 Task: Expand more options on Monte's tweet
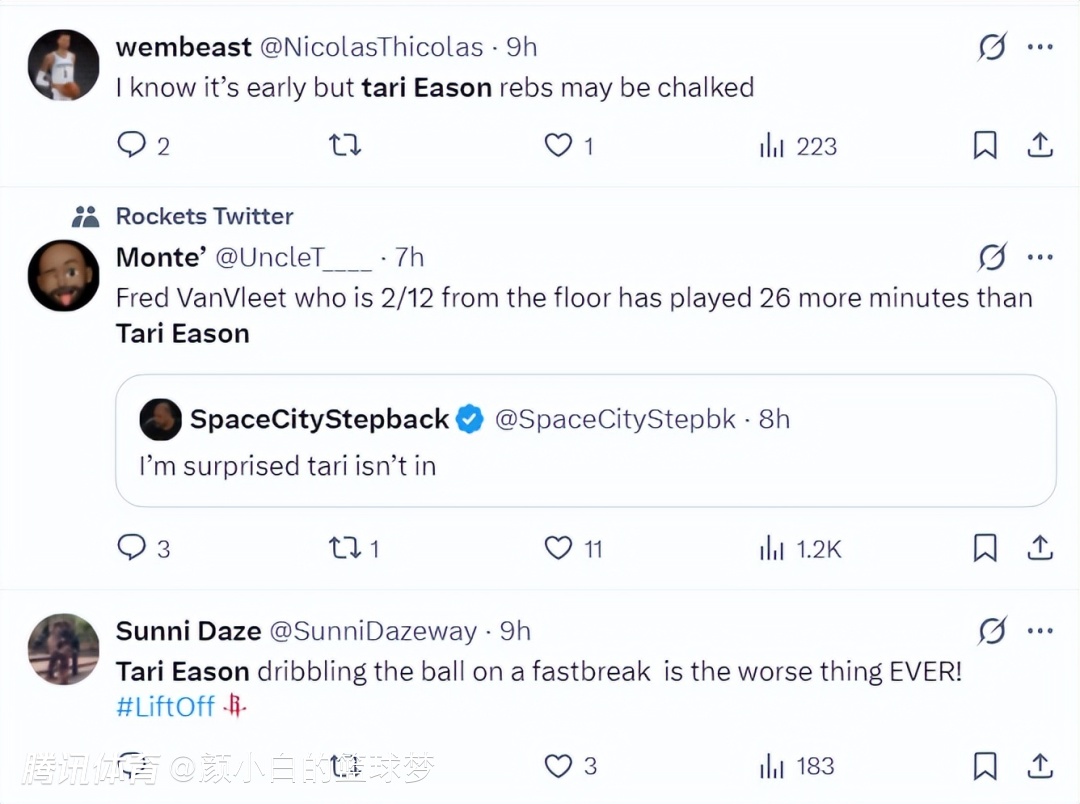pyautogui.click(x=1040, y=258)
